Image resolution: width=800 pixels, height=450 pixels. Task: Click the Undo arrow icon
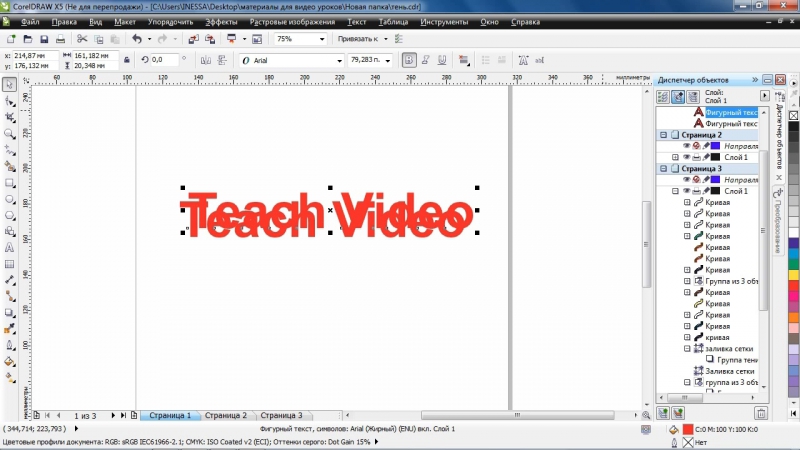(135, 38)
